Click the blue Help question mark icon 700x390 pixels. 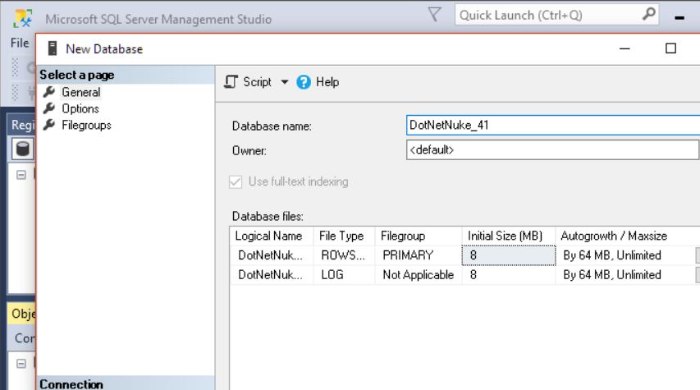pos(304,82)
